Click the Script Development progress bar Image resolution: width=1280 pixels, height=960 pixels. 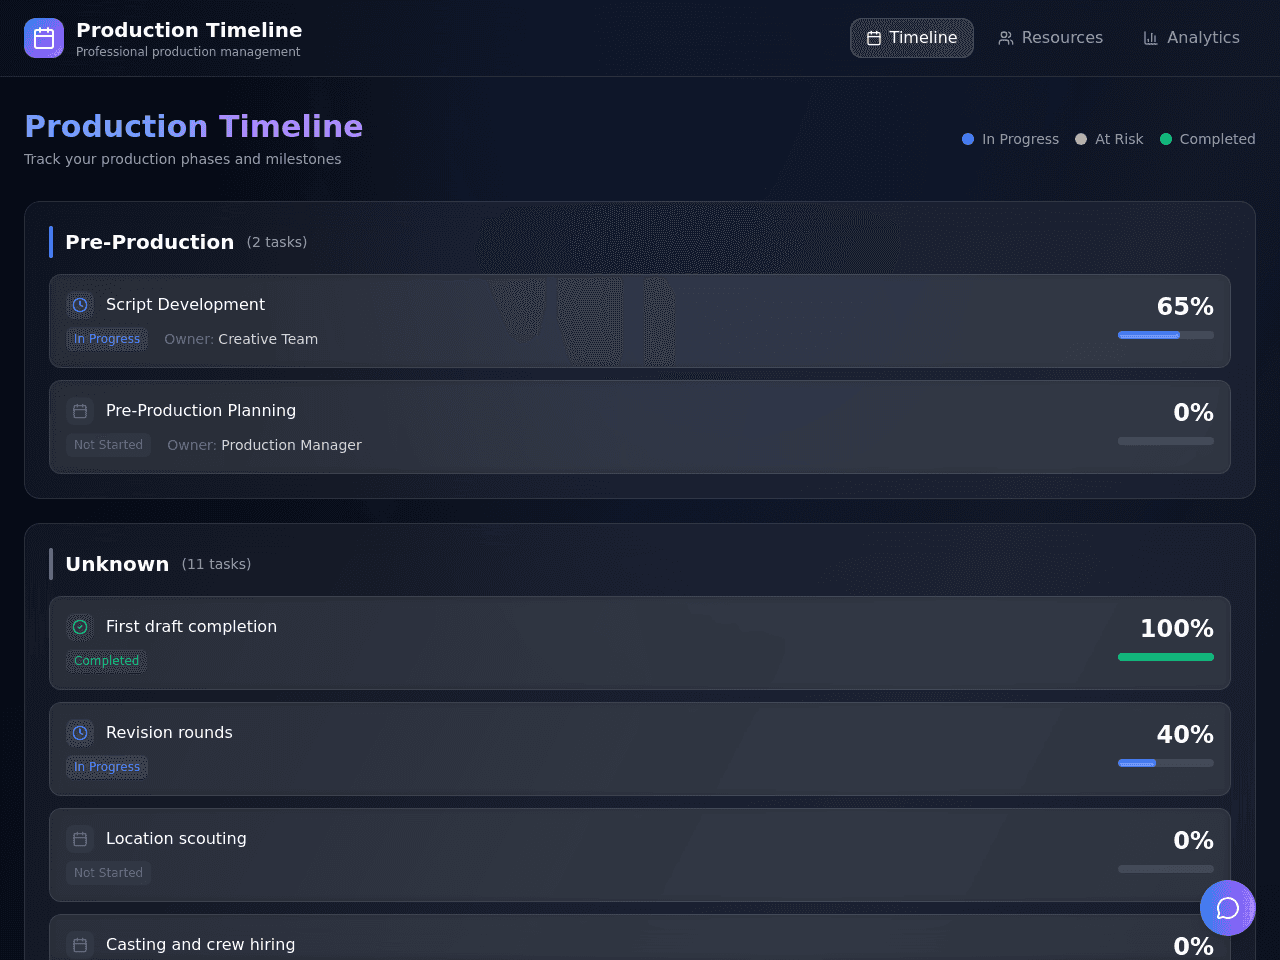point(1166,335)
